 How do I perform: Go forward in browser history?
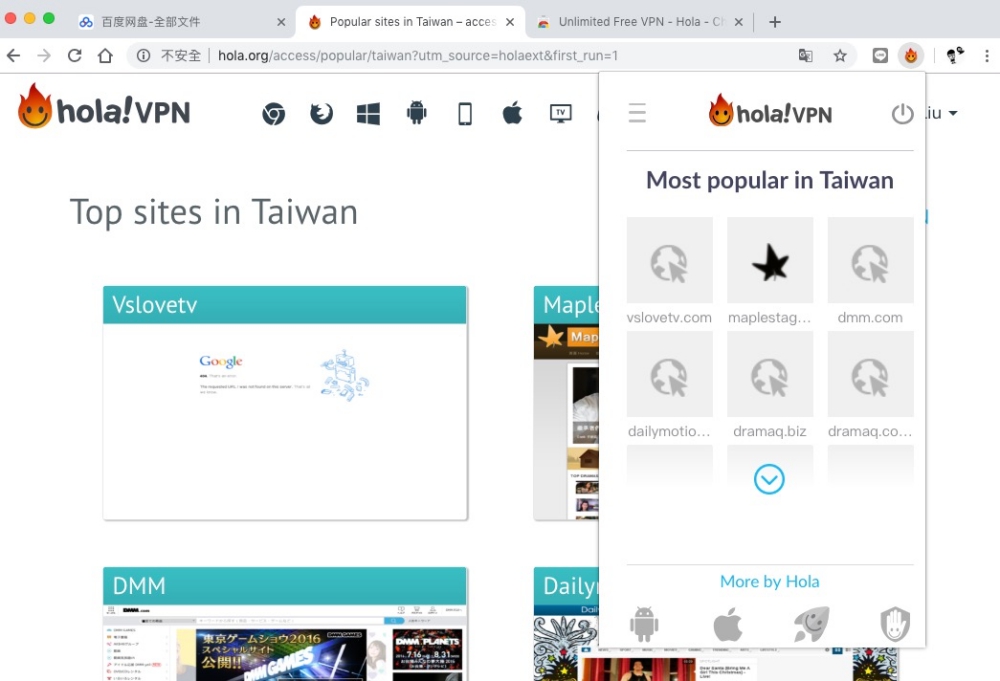click(x=43, y=55)
